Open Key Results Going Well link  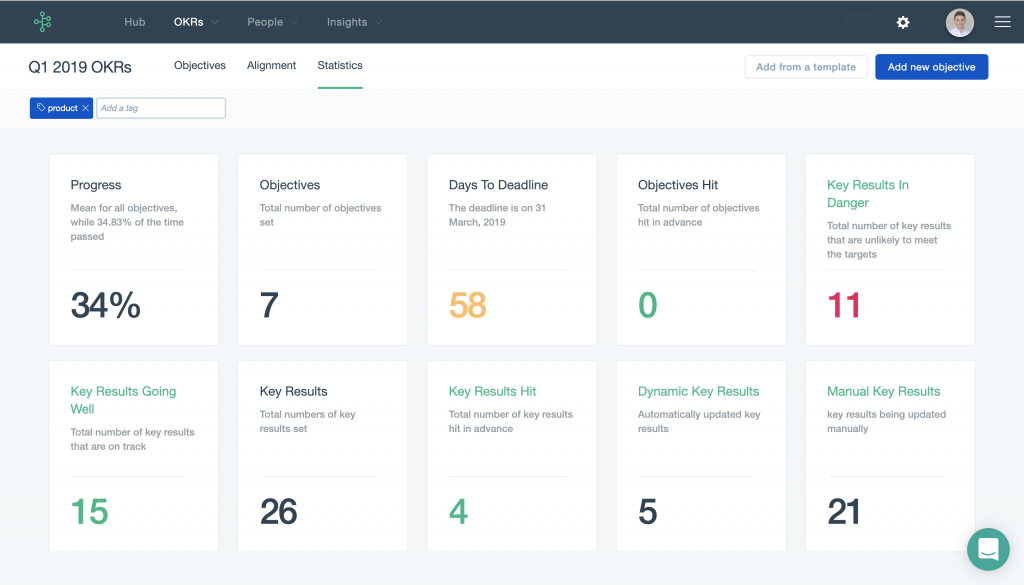[123, 400]
